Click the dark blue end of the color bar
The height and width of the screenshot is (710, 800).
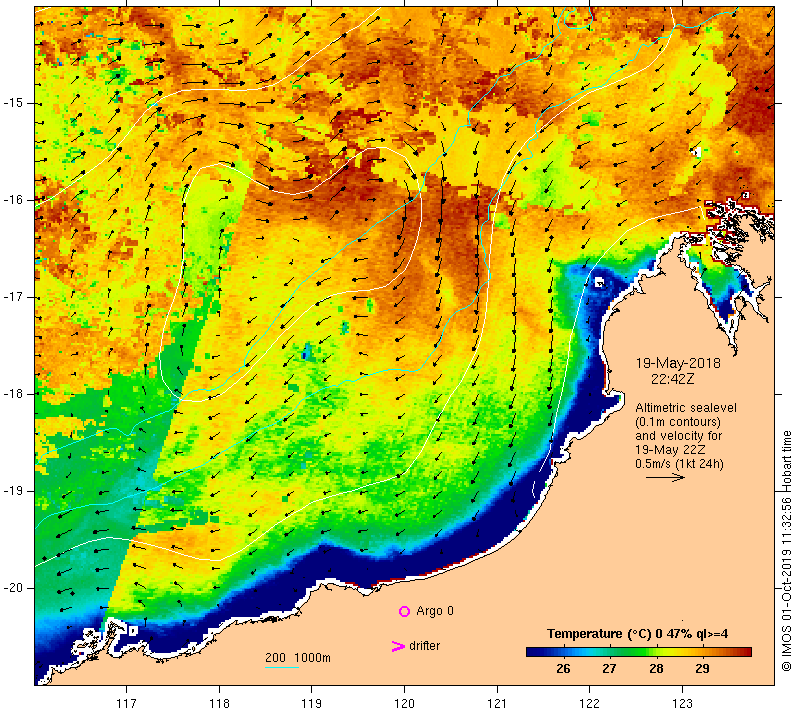(x=532, y=652)
